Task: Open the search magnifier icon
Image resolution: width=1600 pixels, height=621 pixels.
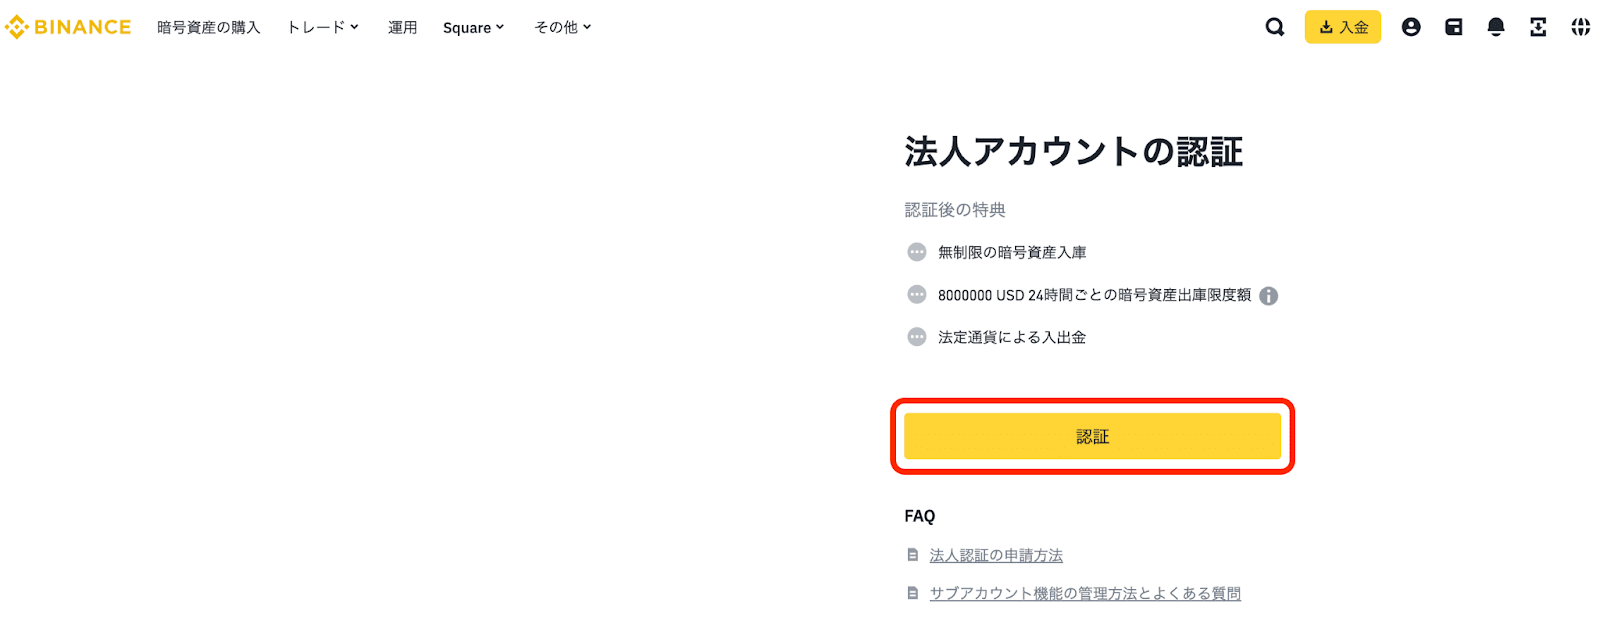Action: [1274, 27]
